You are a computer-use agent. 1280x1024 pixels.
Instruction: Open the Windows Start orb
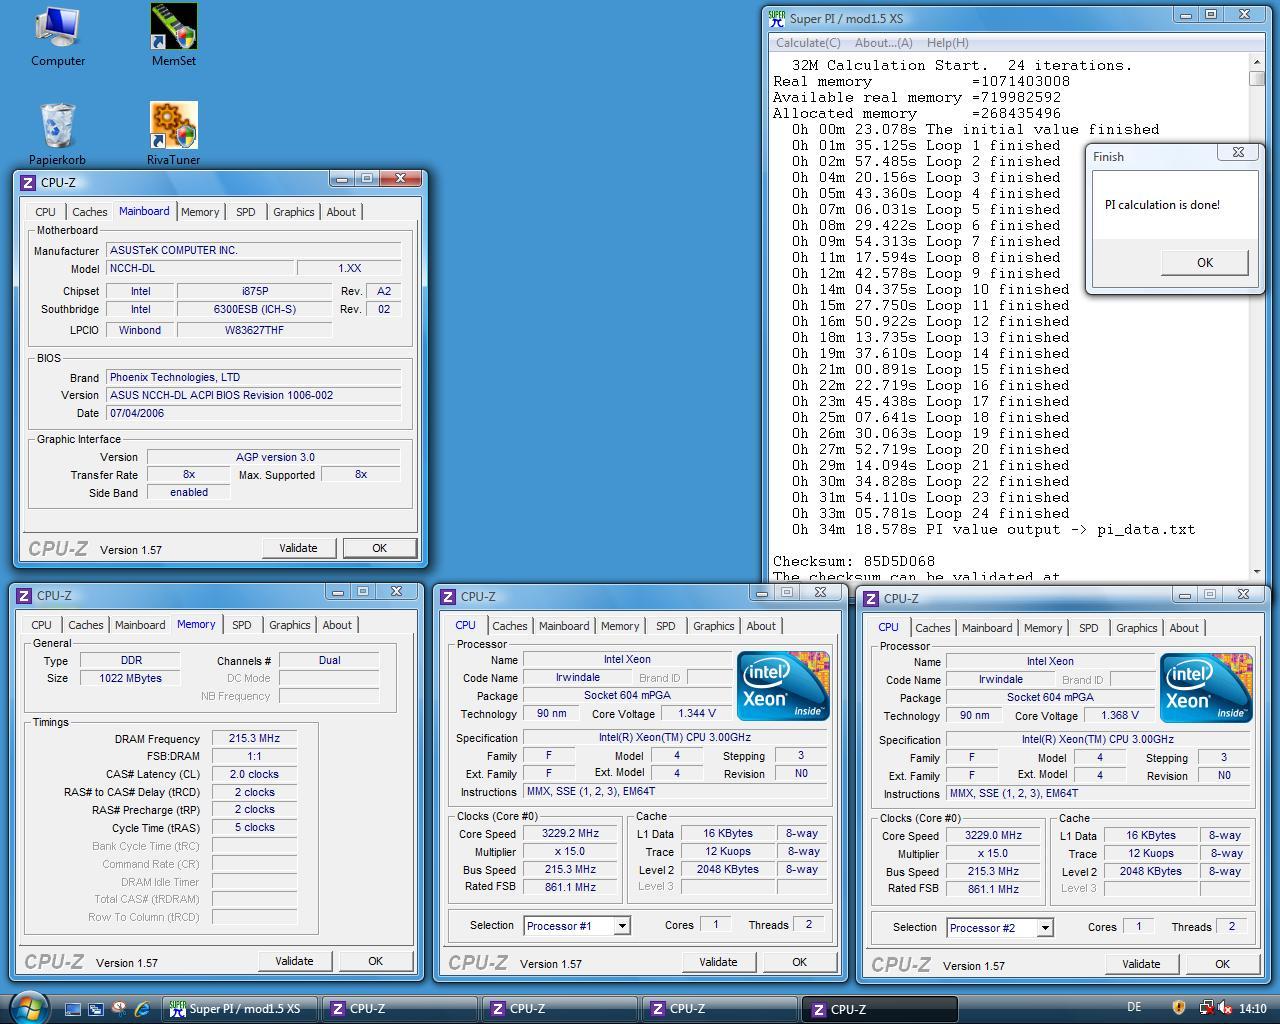click(x=27, y=1007)
